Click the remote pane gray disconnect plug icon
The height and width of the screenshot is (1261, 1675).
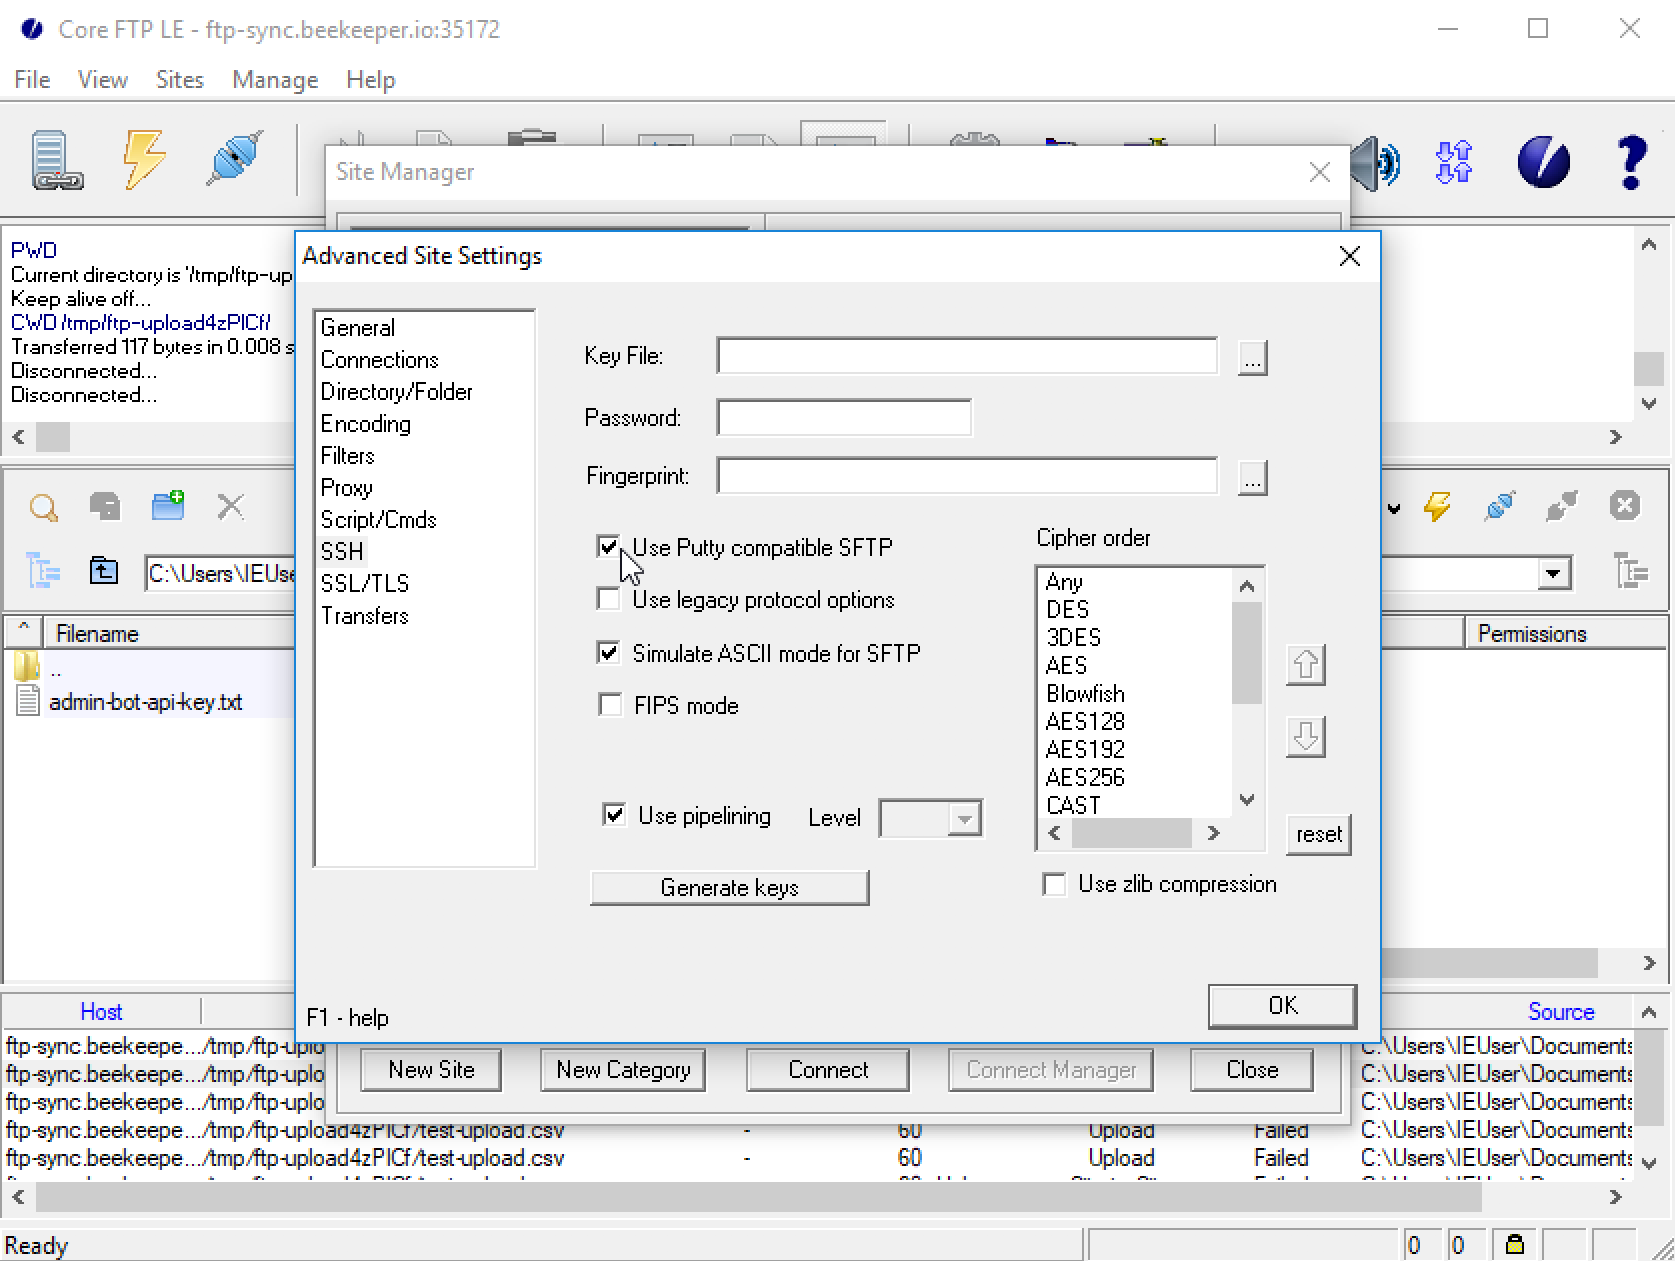[x=1561, y=506]
